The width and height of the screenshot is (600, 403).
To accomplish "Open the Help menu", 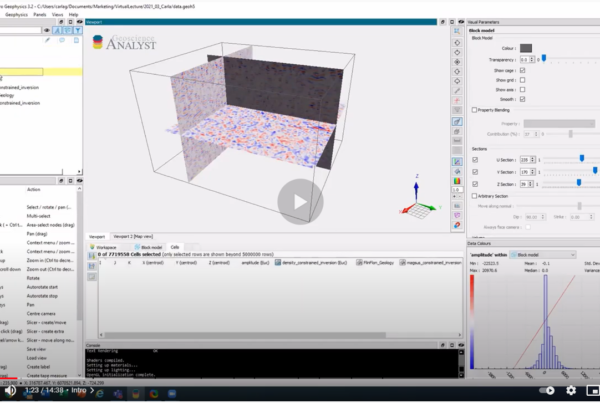I will pos(75,15).
